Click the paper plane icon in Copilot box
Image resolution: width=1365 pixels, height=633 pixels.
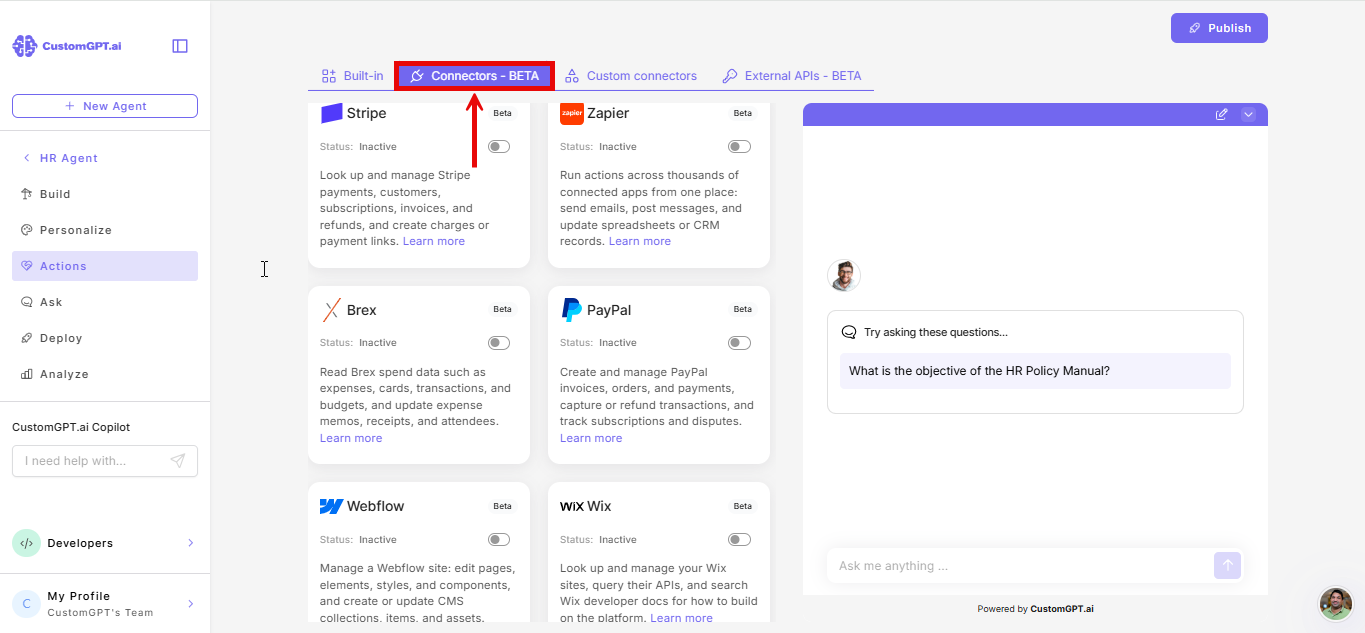coord(177,461)
